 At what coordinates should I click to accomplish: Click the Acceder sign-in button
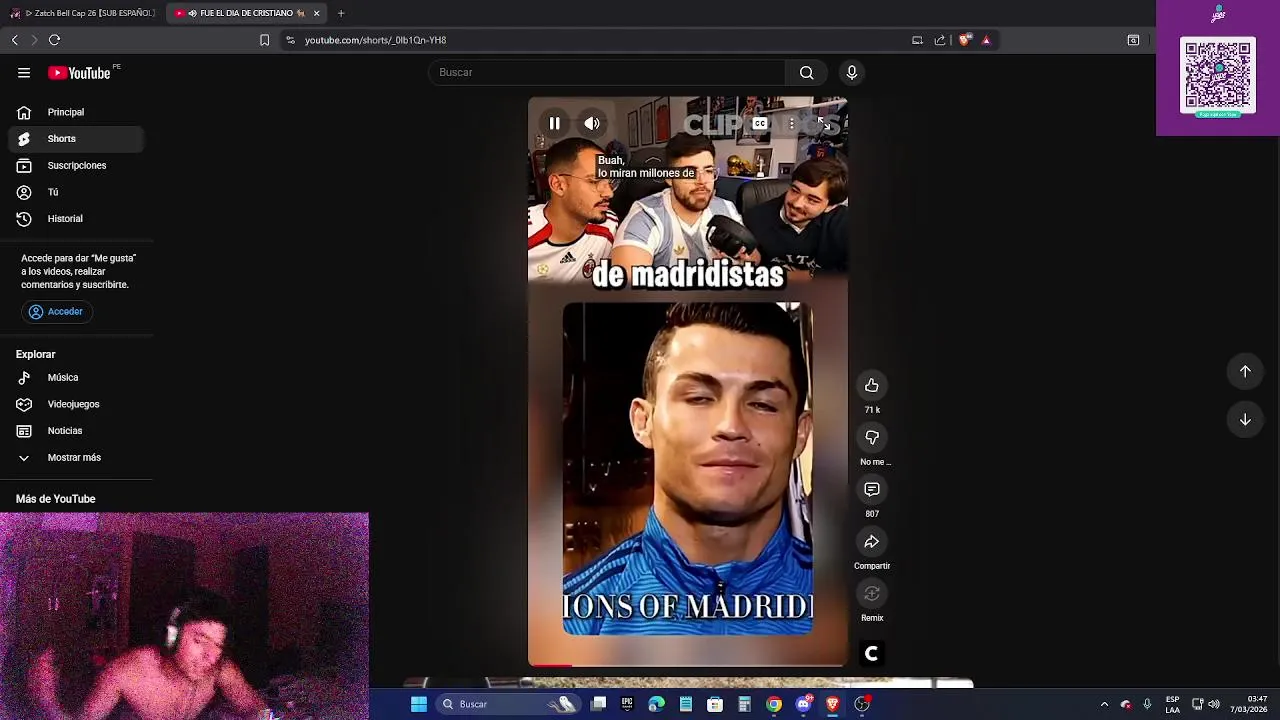point(56,312)
